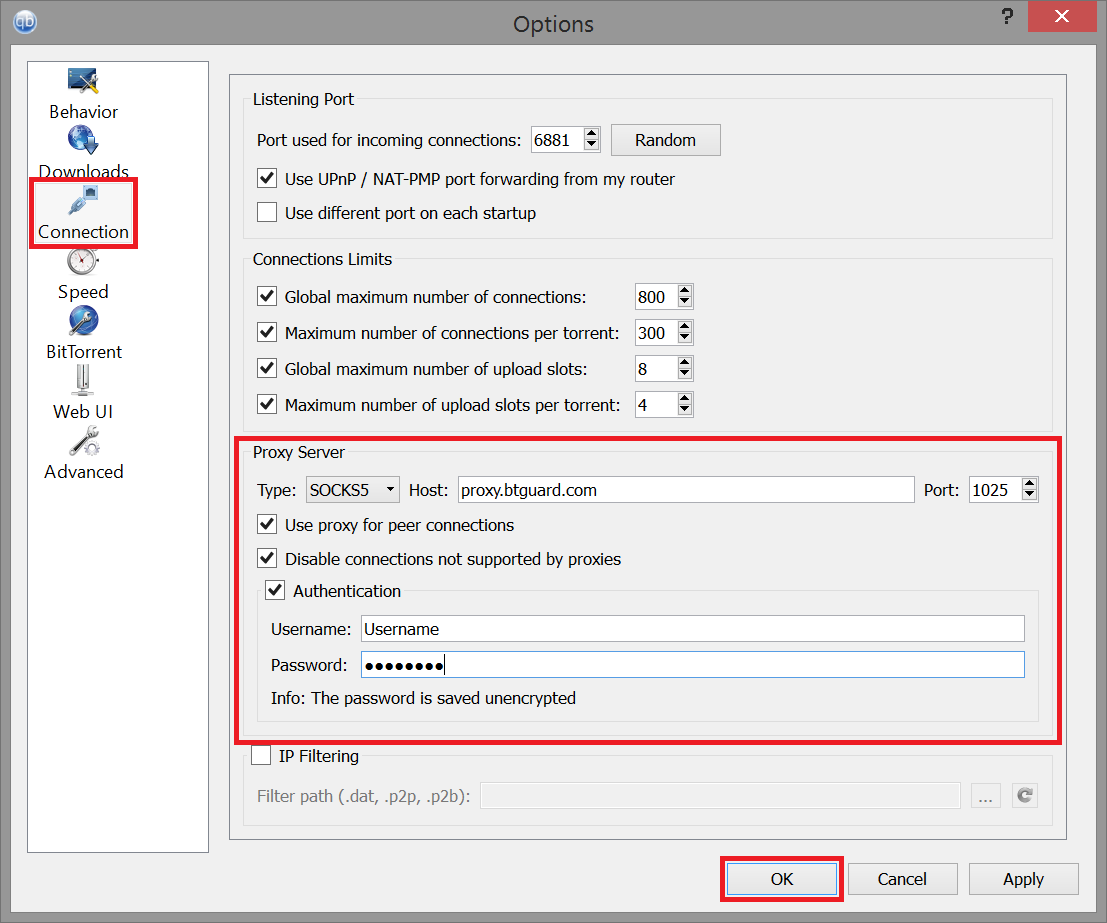
Task: Increase the incoming connections port number
Action: point(592,134)
